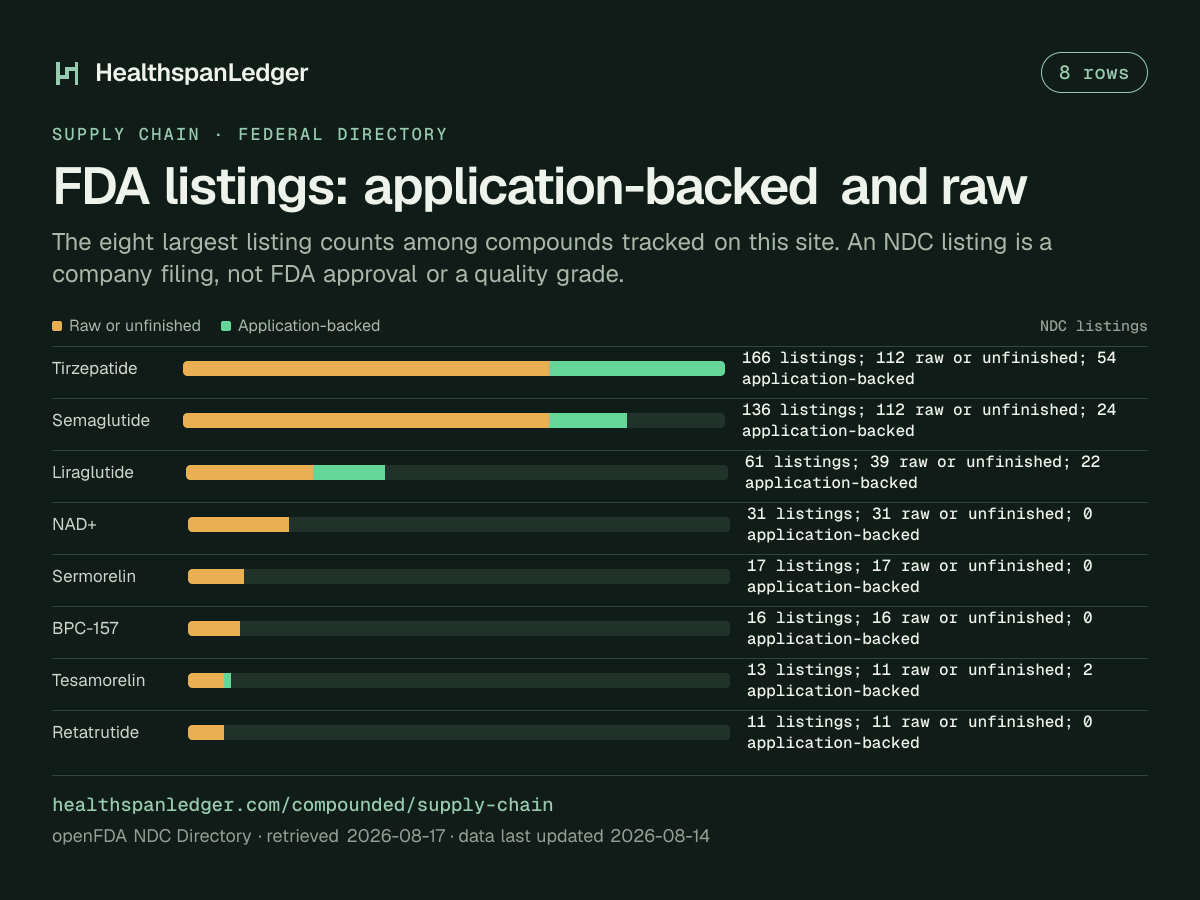Click the "61 listings" summary text
The width and height of the screenshot is (1200, 900).
point(922,472)
